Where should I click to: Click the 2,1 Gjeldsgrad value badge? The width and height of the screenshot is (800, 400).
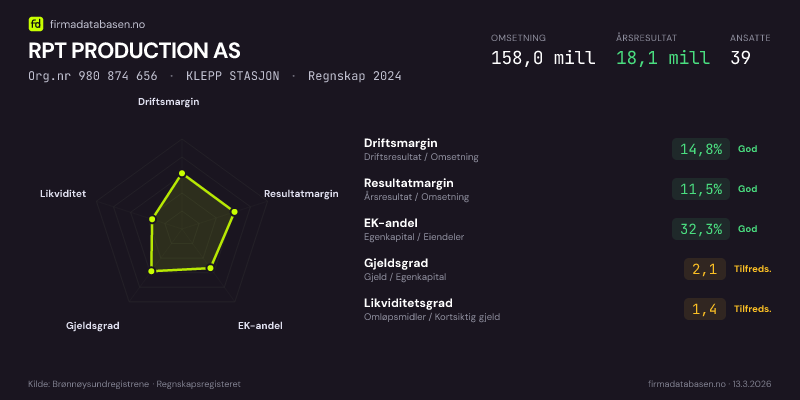[x=704, y=269]
